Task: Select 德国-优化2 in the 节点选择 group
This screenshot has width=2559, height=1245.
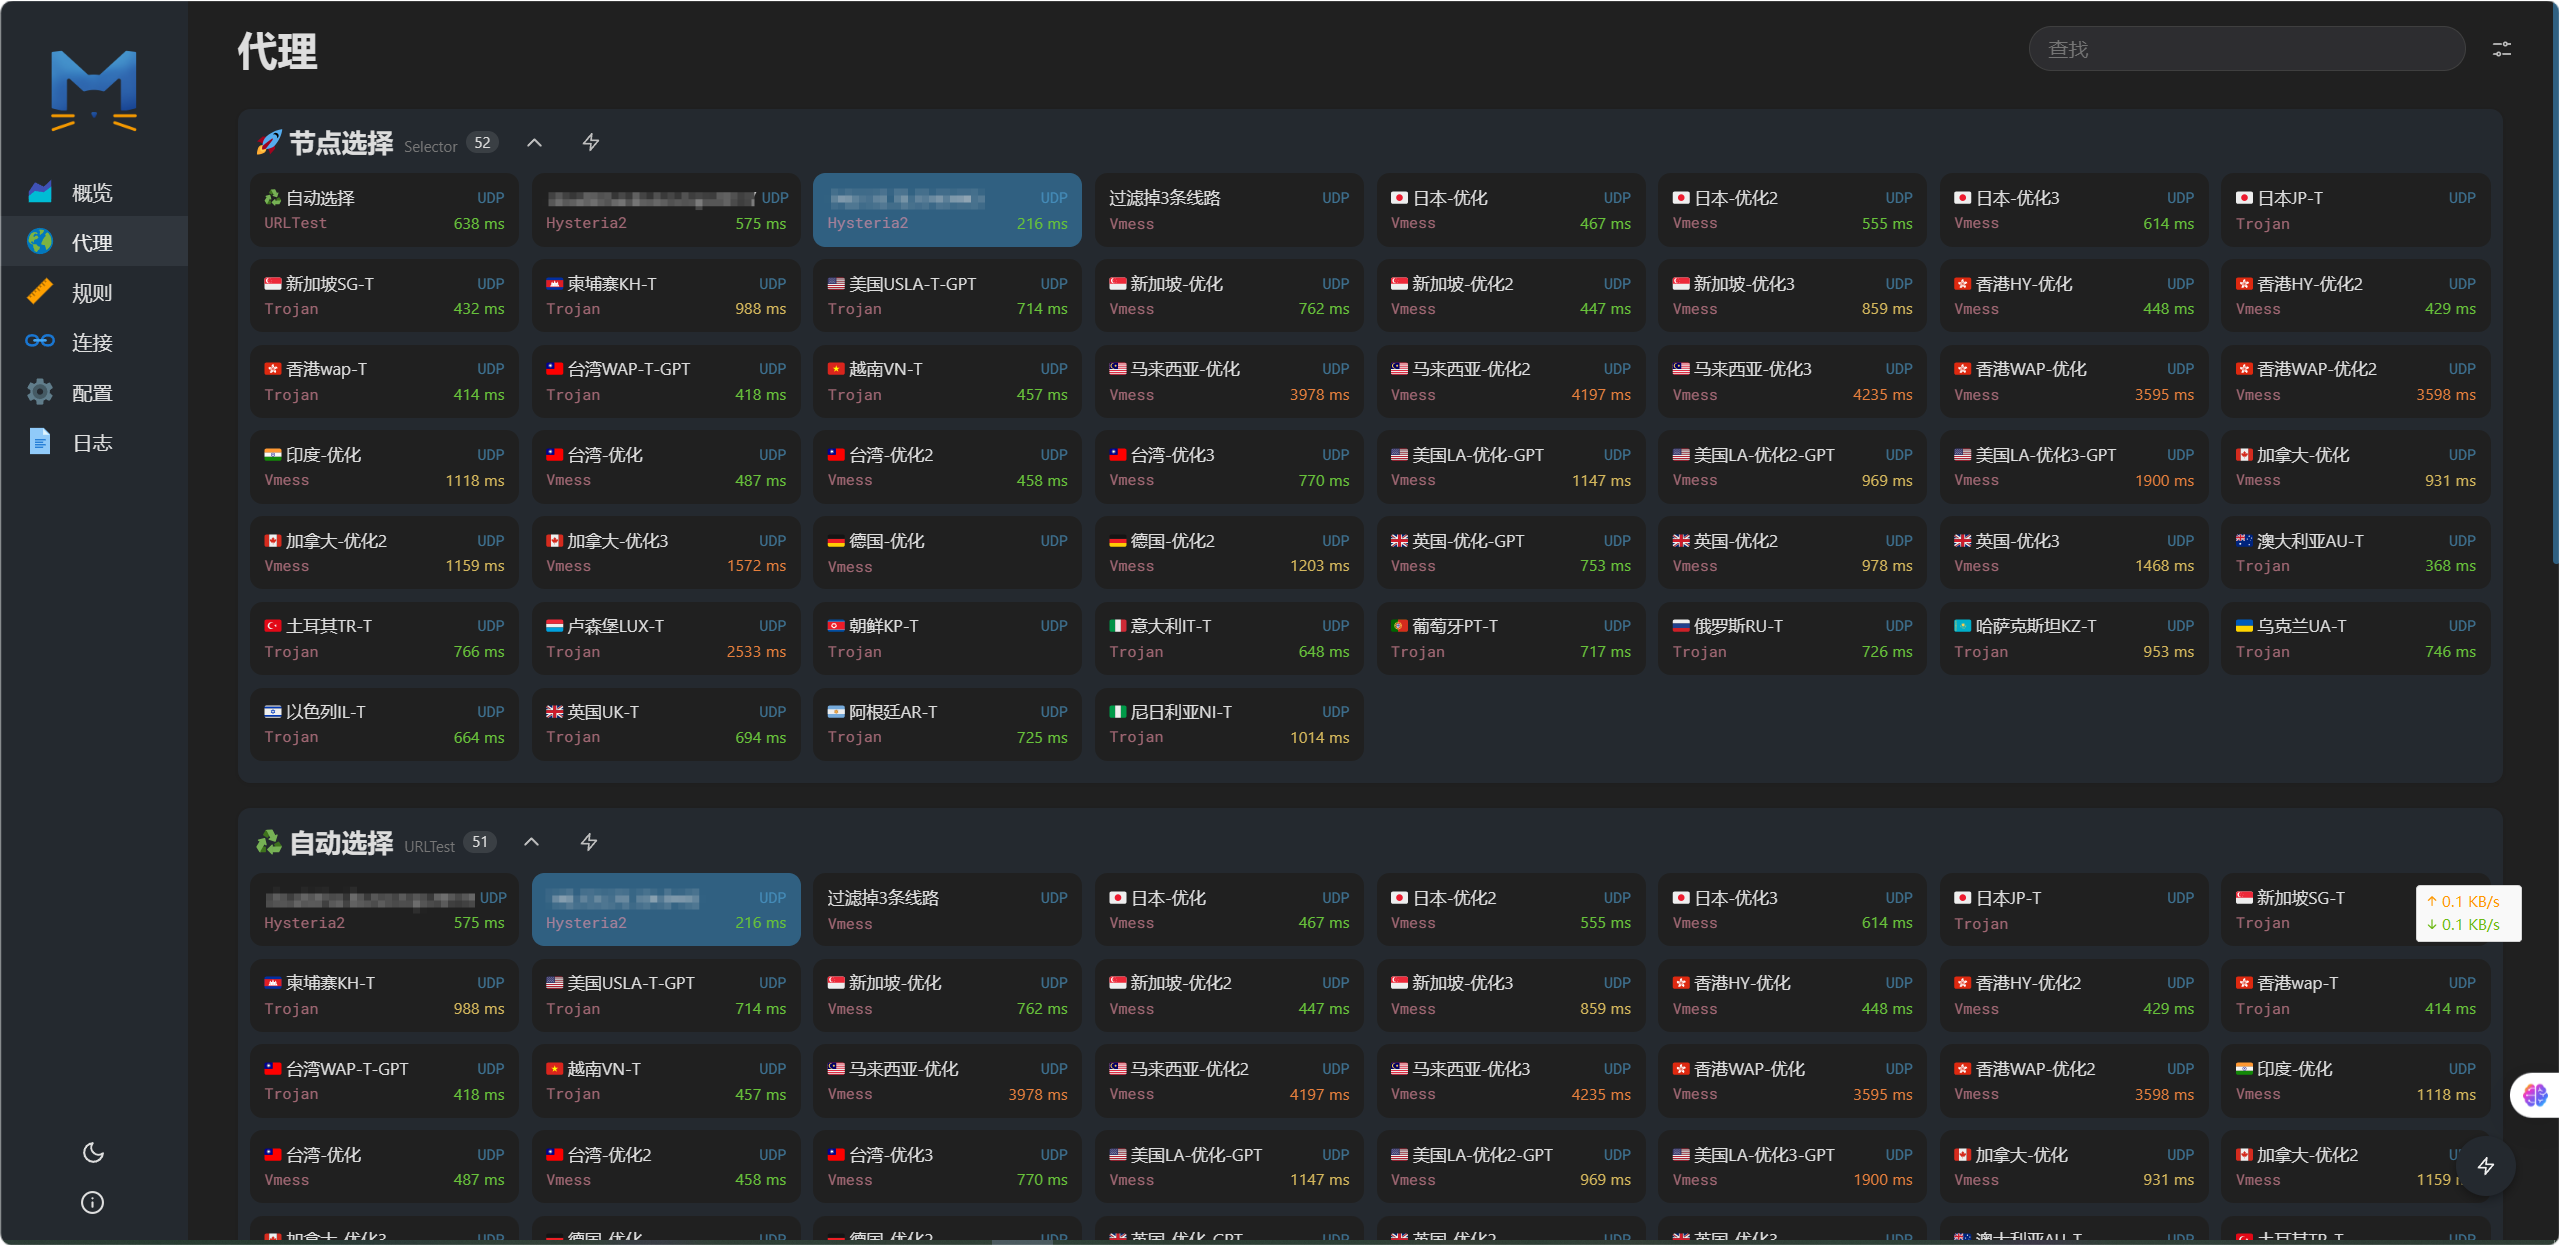Action: (x=1229, y=553)
